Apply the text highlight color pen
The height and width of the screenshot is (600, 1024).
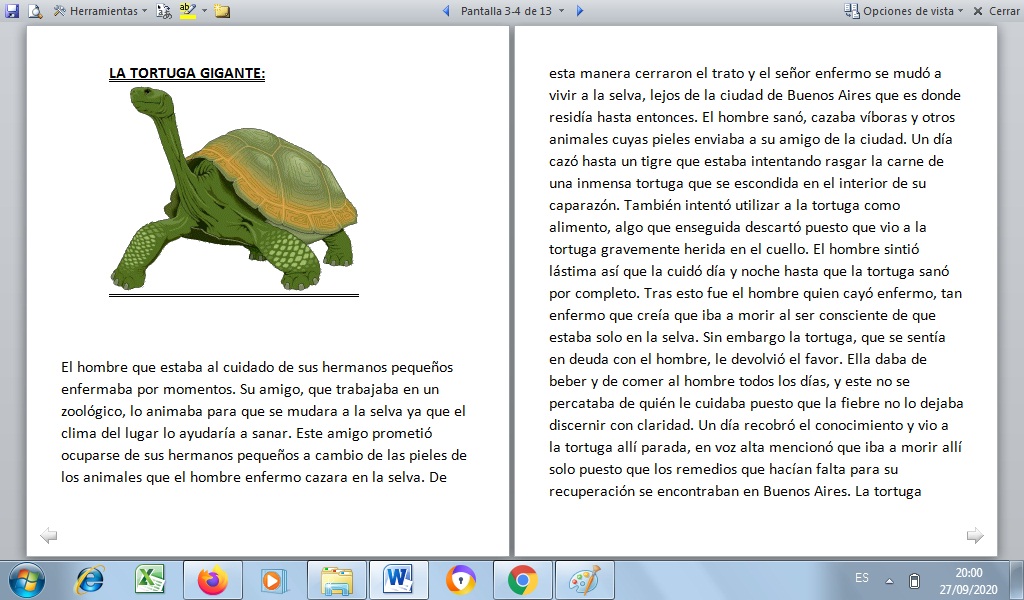click(187, 10)
